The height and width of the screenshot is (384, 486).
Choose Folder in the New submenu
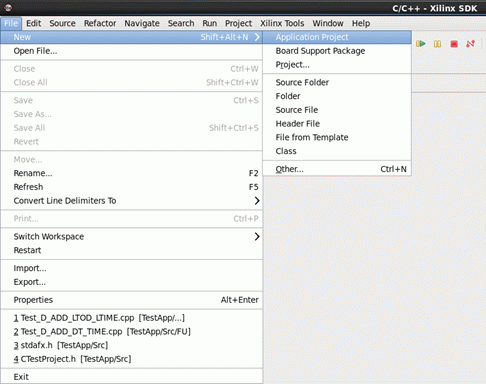pos(337,96)
